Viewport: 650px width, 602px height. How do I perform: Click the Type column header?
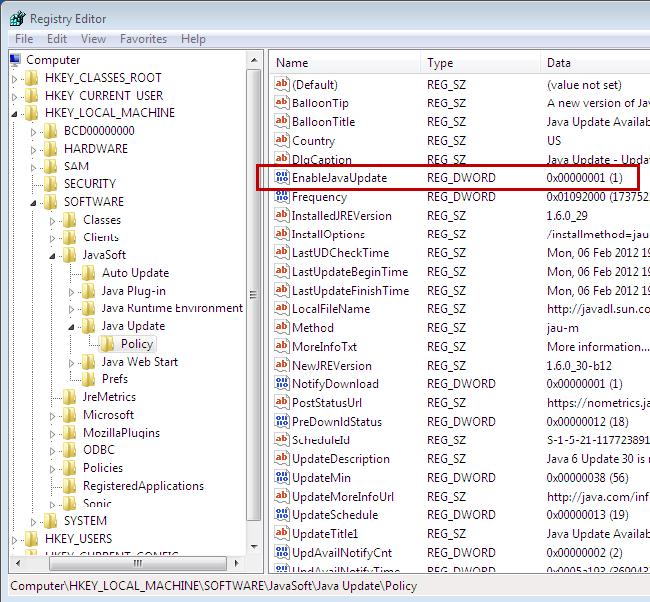coord(480,63)
